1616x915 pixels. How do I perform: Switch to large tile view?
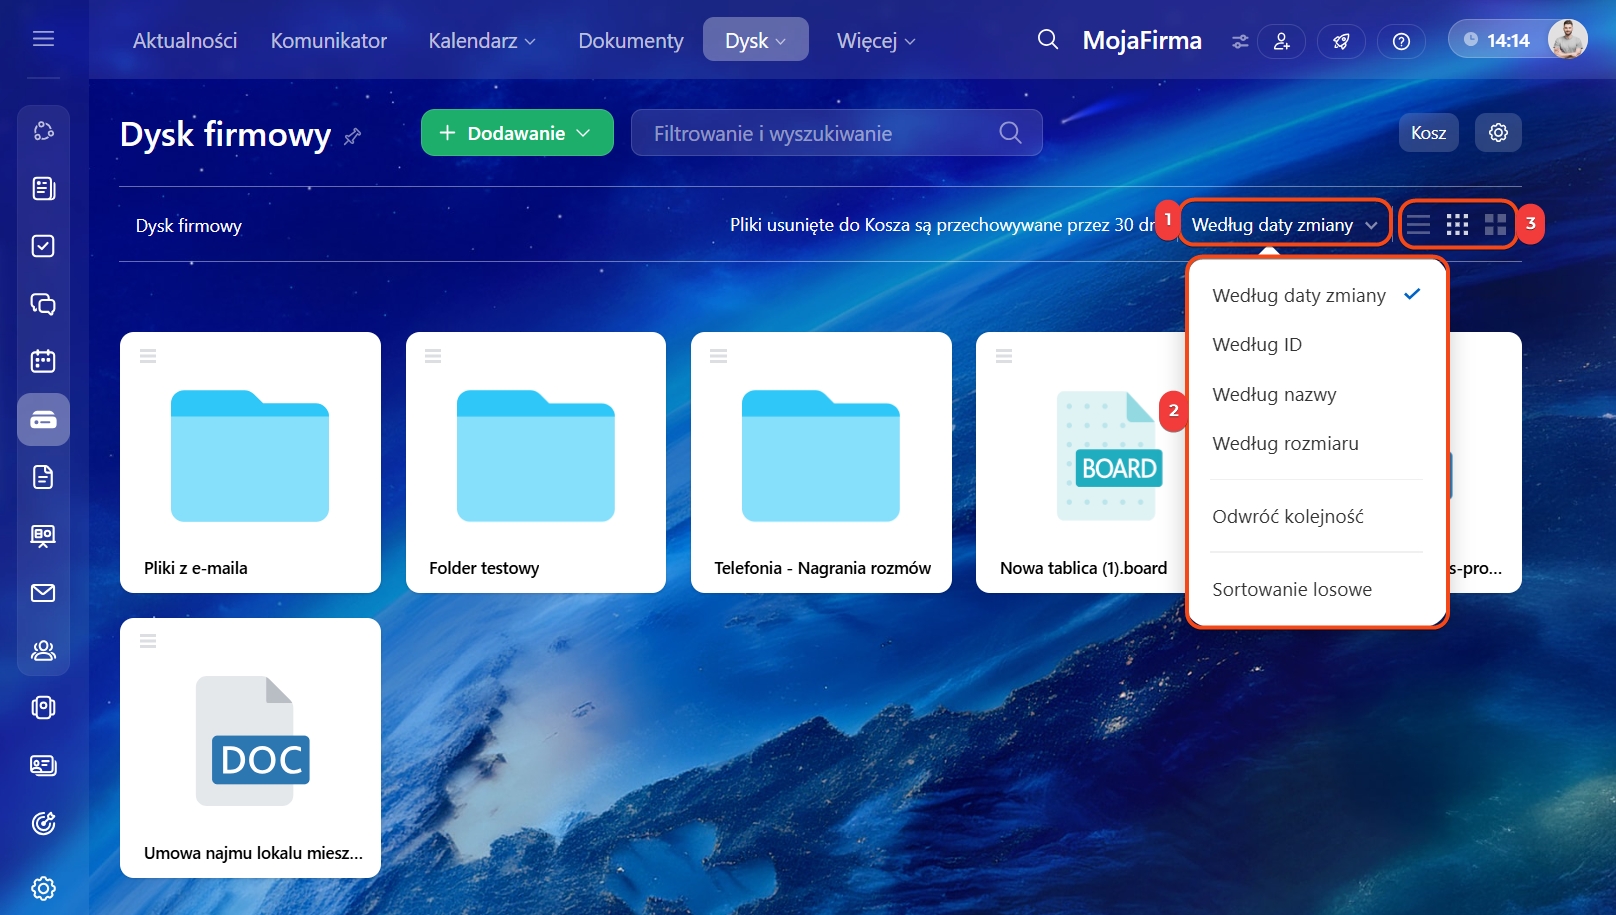[x=1495, y=225]
